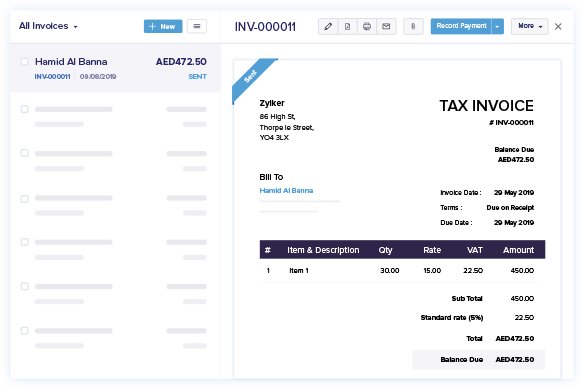
Task: Click the 22.50 VAT cell in the Item 1 row
Action: 473,270
